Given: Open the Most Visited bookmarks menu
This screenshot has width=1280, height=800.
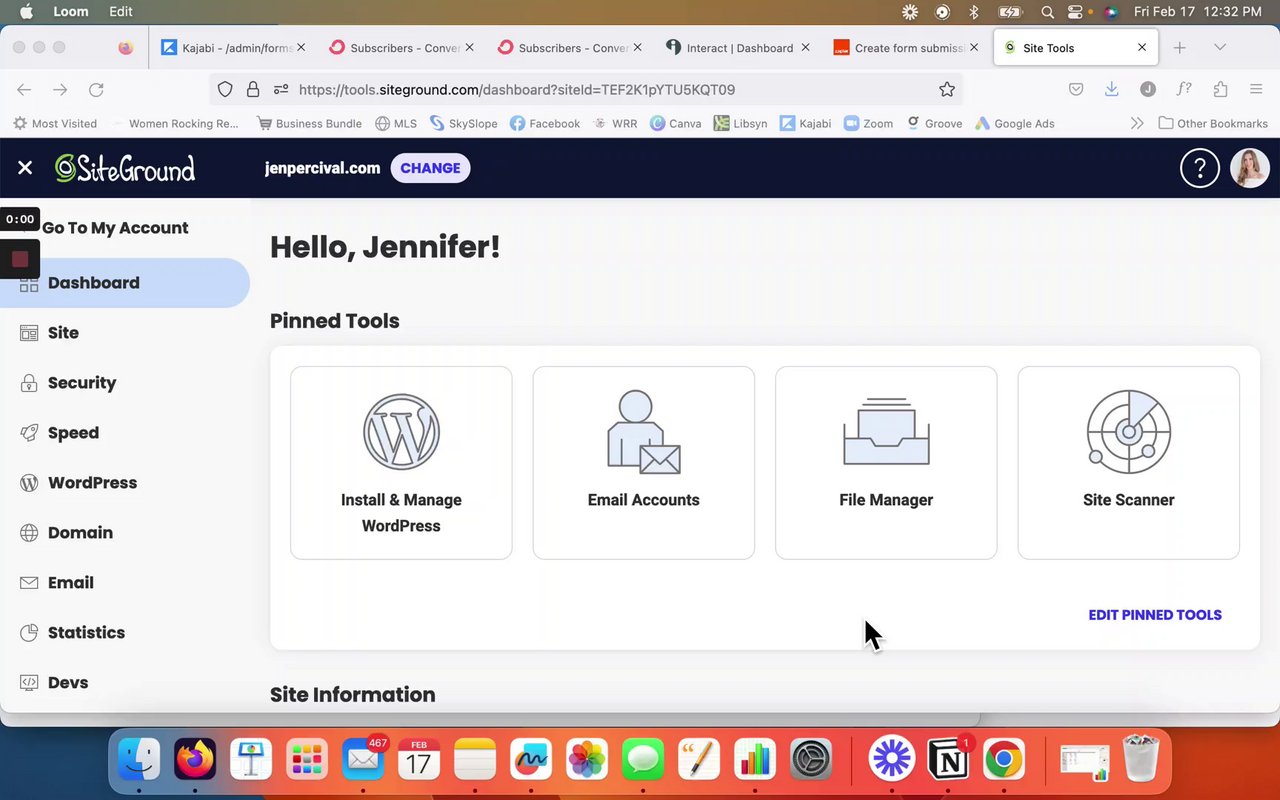Looking at the screenshot, I should click(55, 124).
